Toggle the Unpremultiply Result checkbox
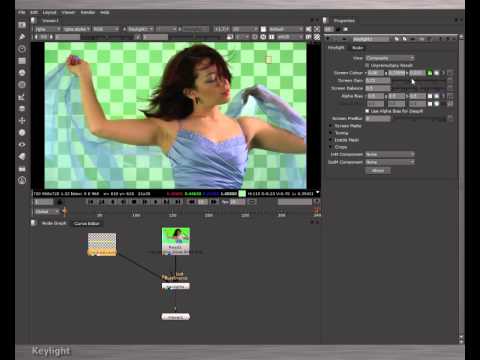The width and height of the screenshot is (480, 360). click(367, 65)
